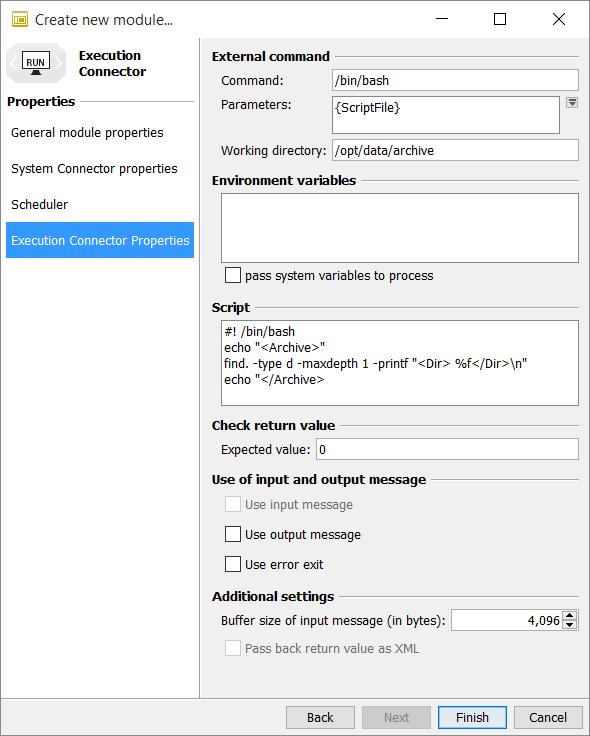The height and width of the screenshot is (736, 590).
Task: Enable Use error exit checkbox
Action: click(x=233, y=564)
